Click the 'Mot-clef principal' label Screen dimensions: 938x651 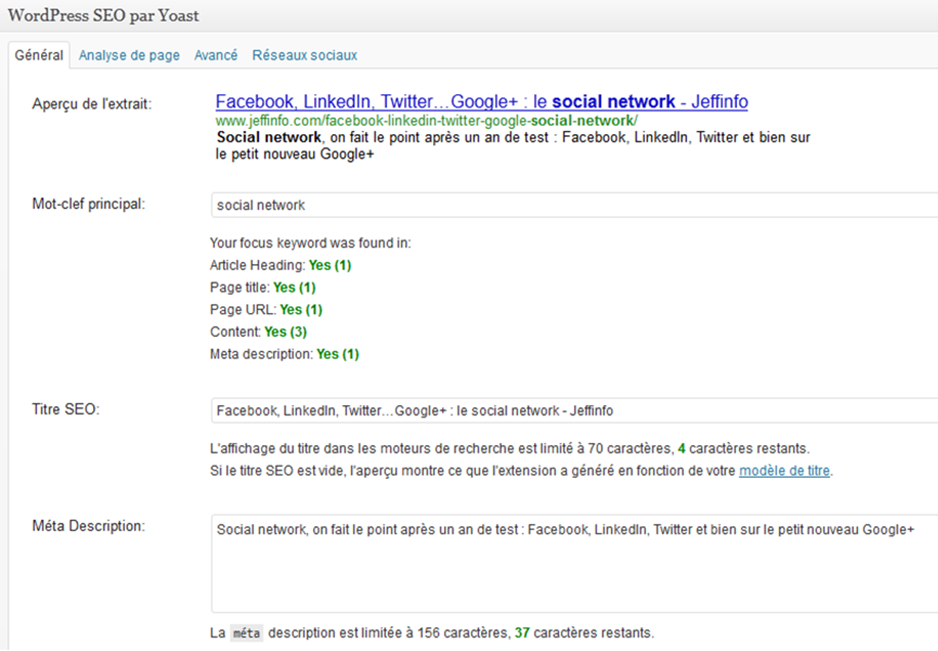(89, 204)
